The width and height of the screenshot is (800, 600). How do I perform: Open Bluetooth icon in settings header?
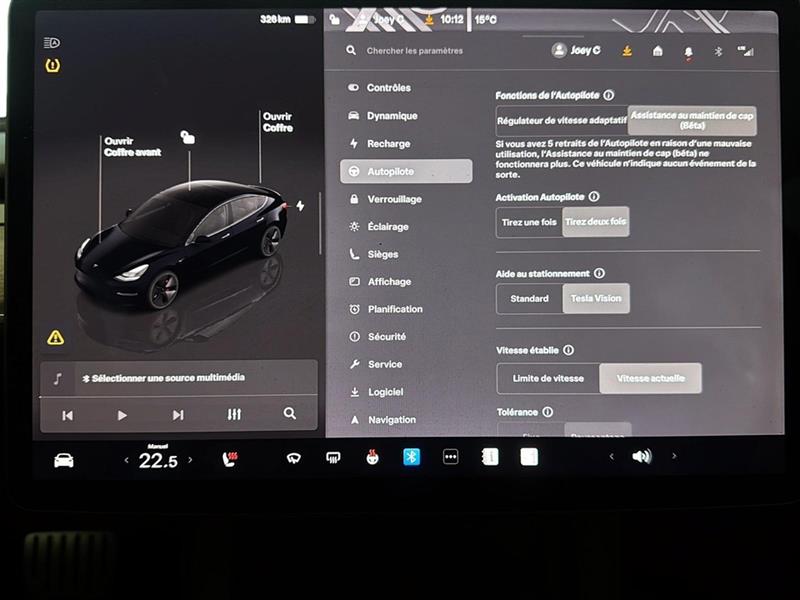[718, 51]
